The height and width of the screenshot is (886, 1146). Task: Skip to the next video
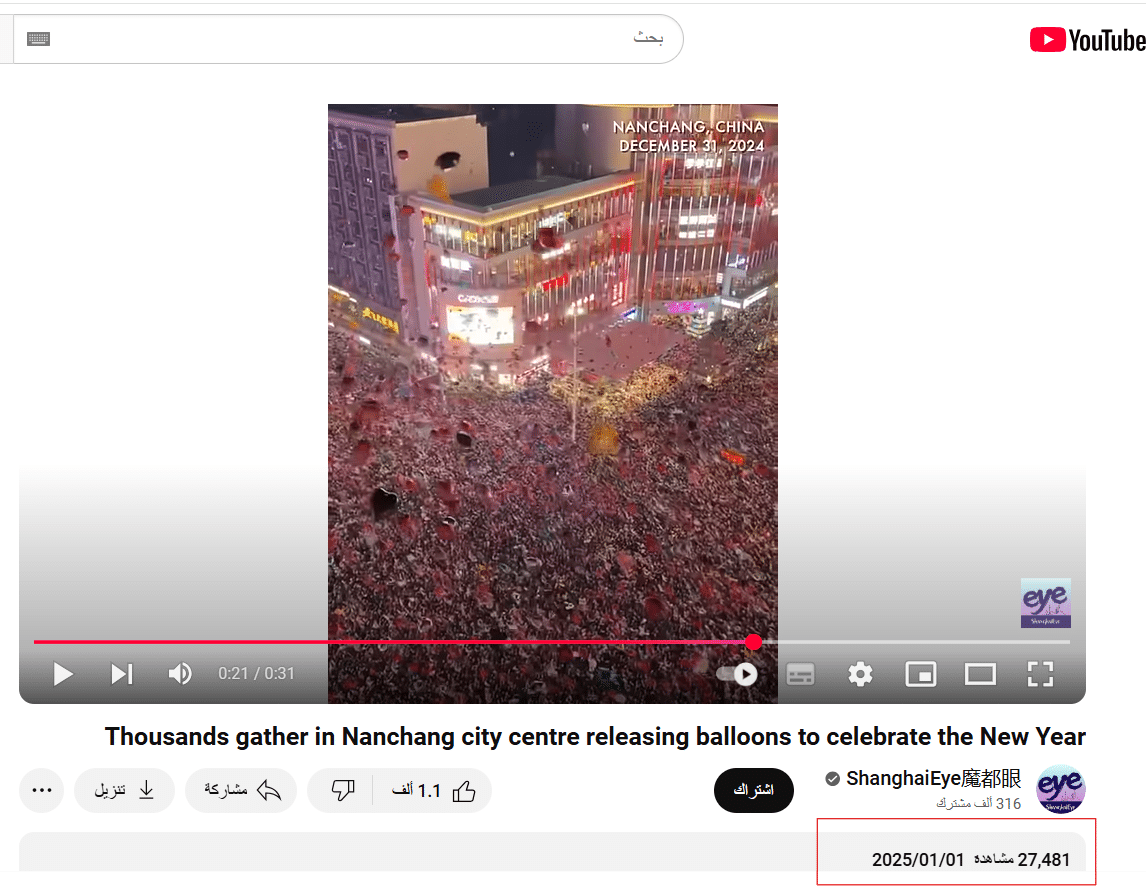pyautogui.click(x=121, y=674)
